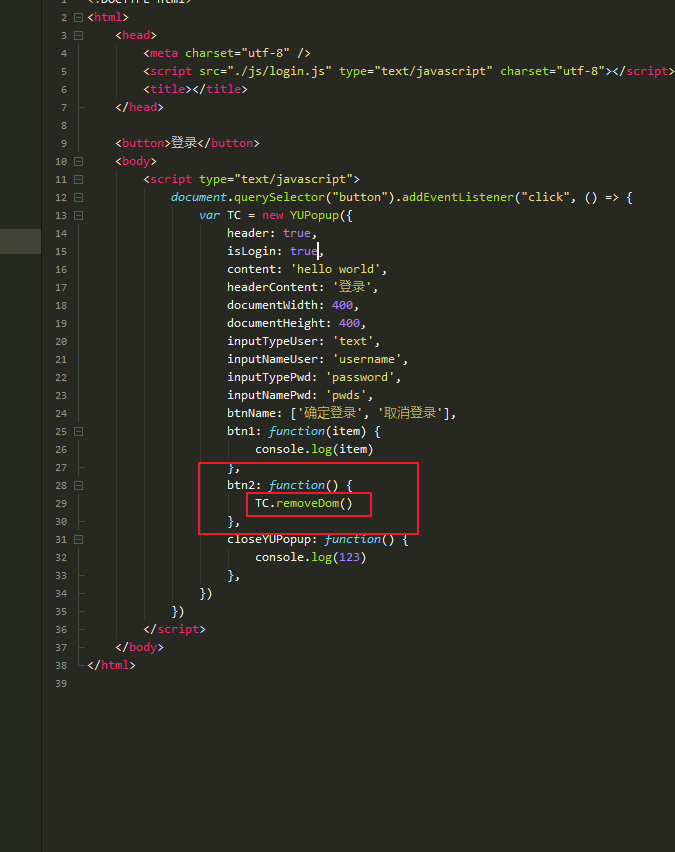
Task: Click the '取消登录' string in btnName
Action: click(410, 413)
